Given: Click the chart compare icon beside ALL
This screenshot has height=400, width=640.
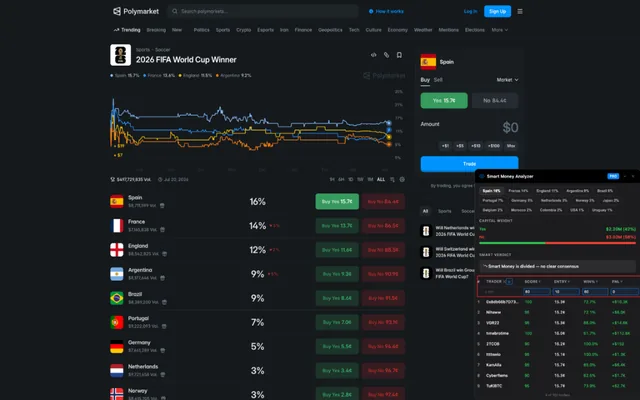Looking at the screenshot, I should pyautogui.click(x=392, y=180).
